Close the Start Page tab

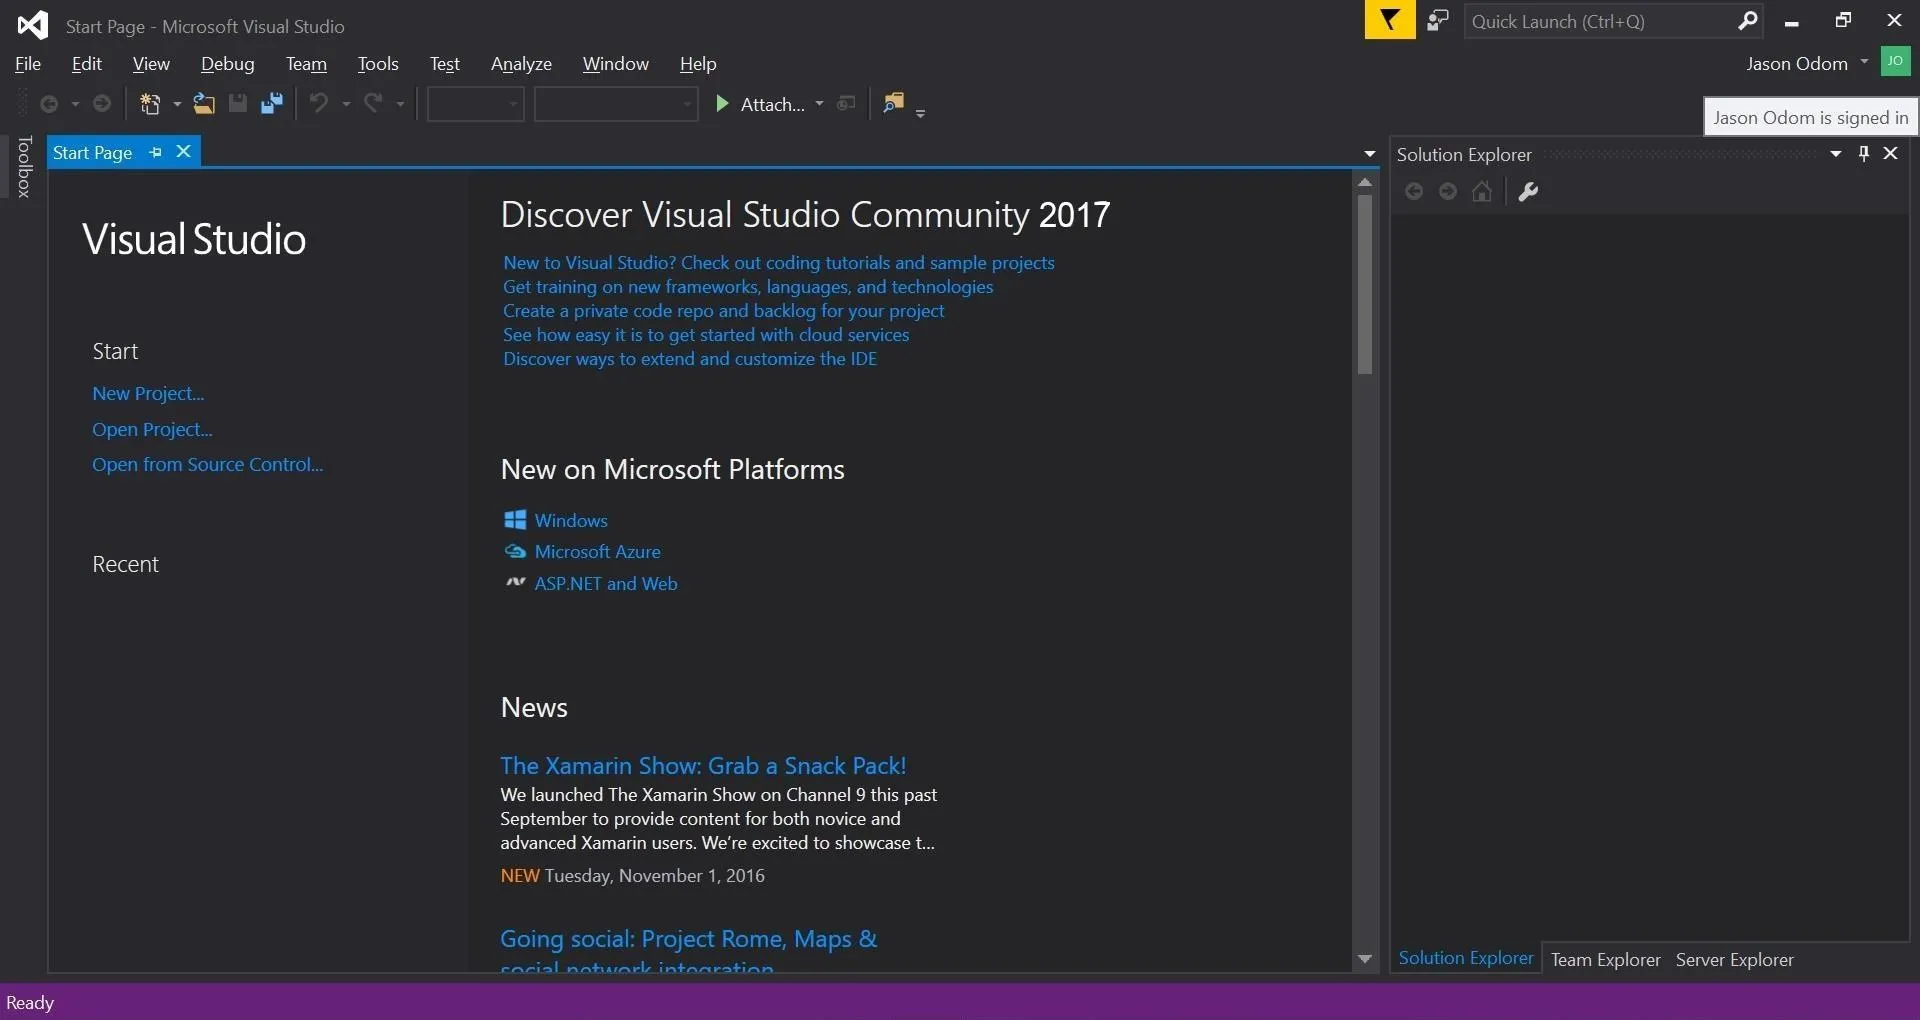[x=183, y=152]
